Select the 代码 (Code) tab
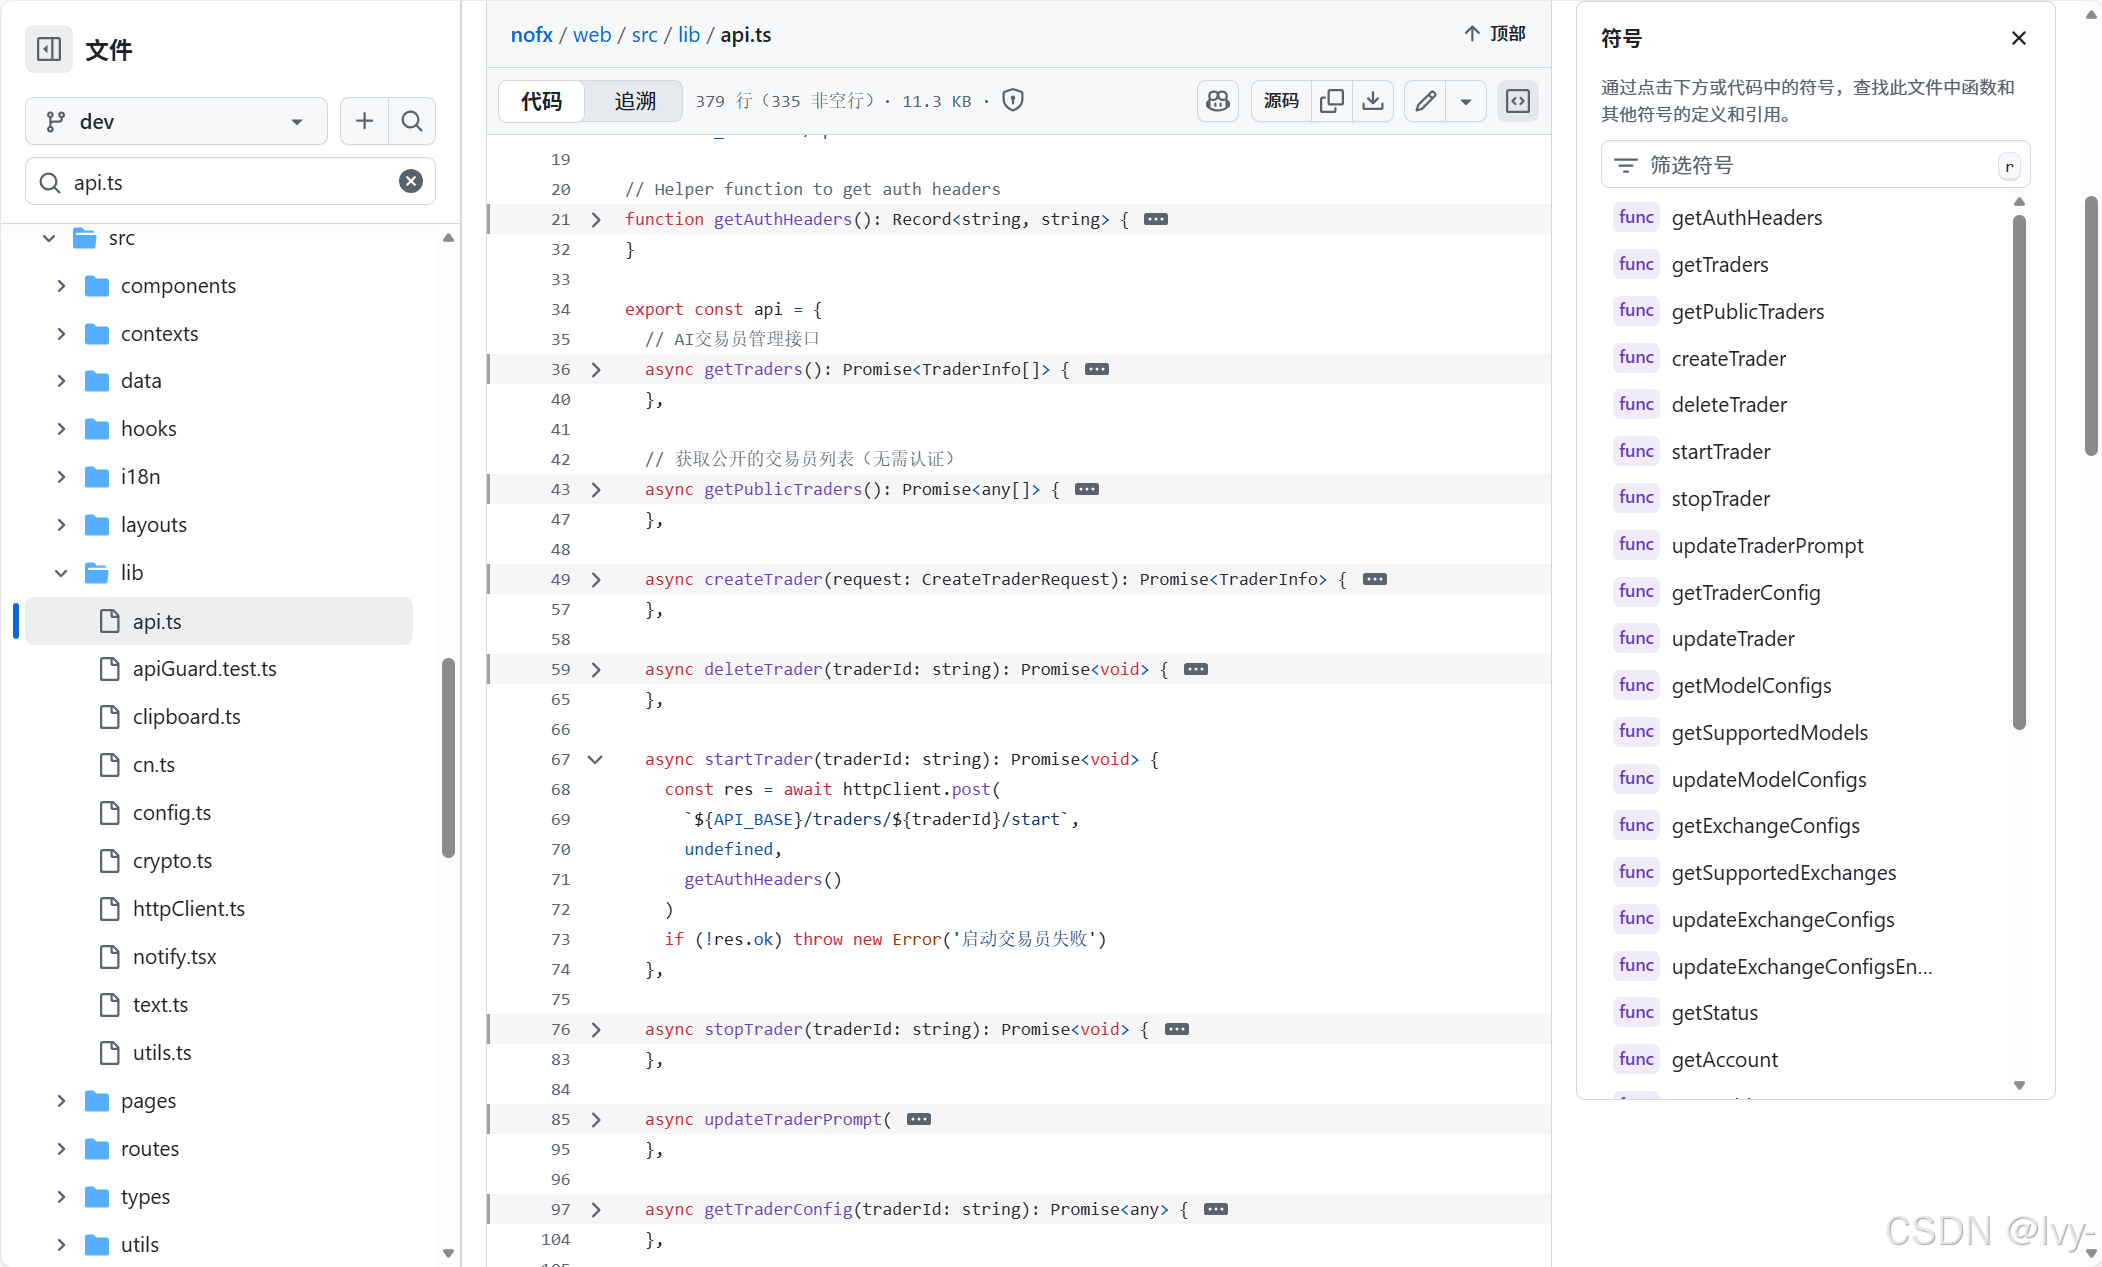Image resolution: width=2102 pixels, height=1267 pixels. coord(541,101)
